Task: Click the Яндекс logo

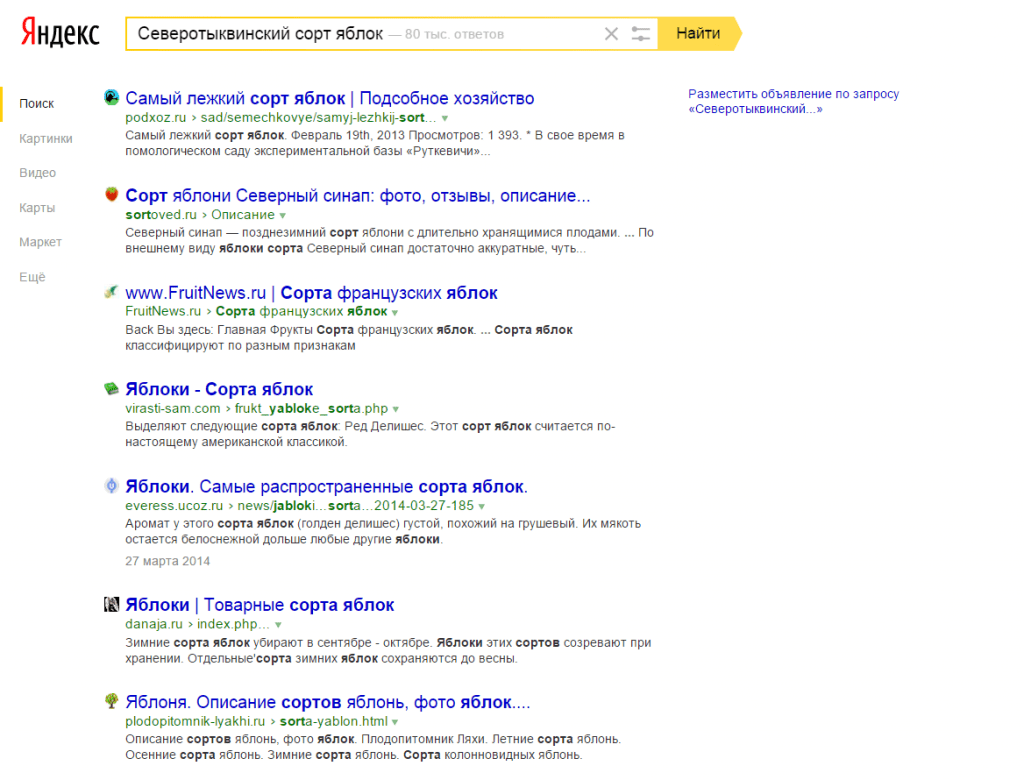Action: pyautogui.click(x=60, y=33)
